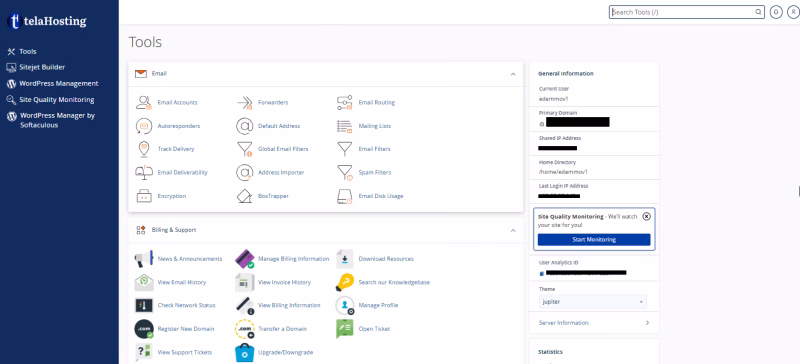Click the Manage Billing Information card icon
Image resolution: width=800 pixels, height=364 pixels.
(x=244, y=259)
